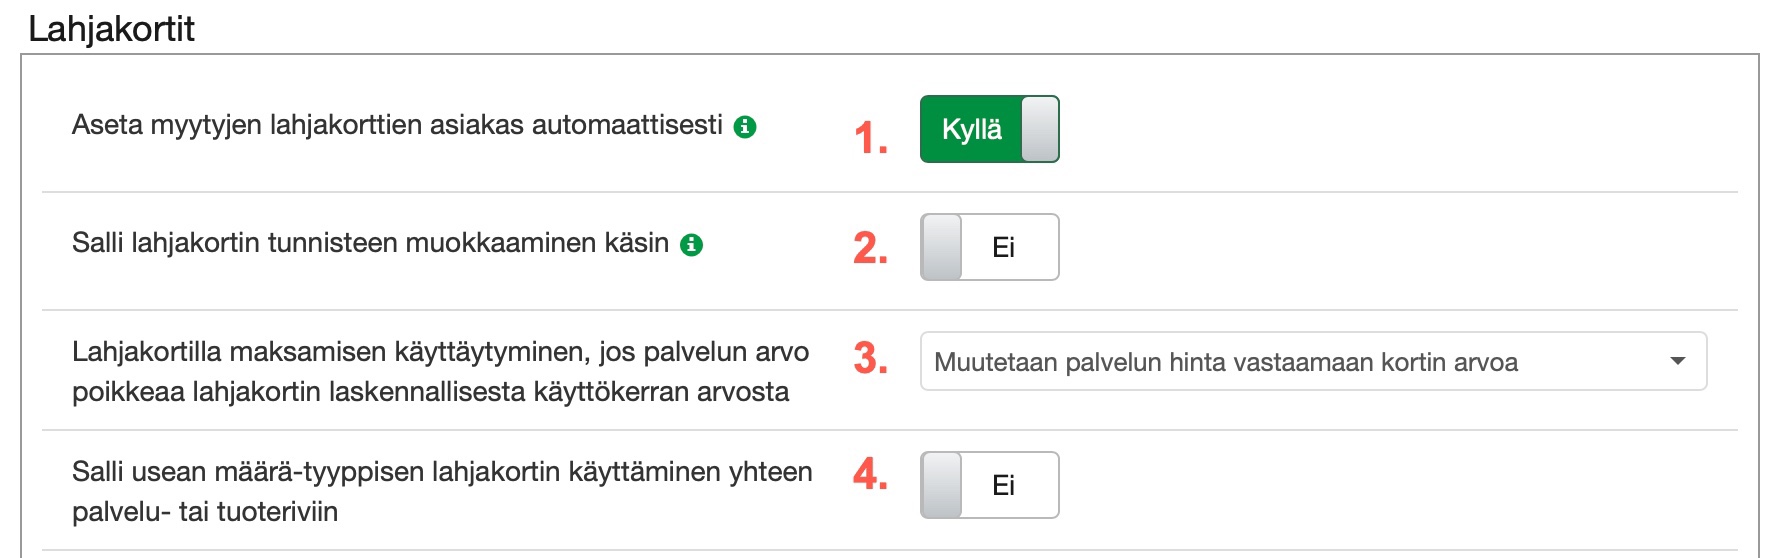The image size is (1770, 558).
Task: Enable manual gift card identifier editing toggle
Action: (989, 247)
